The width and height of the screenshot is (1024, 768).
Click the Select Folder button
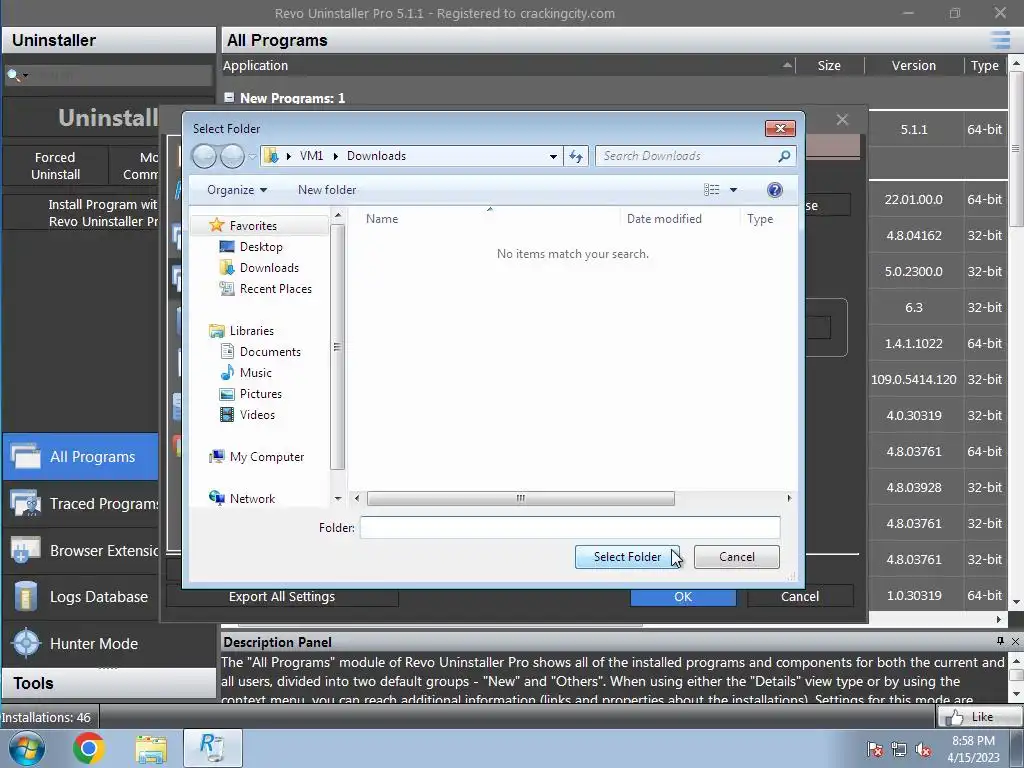pyautogui.click(x=627, y=557)
